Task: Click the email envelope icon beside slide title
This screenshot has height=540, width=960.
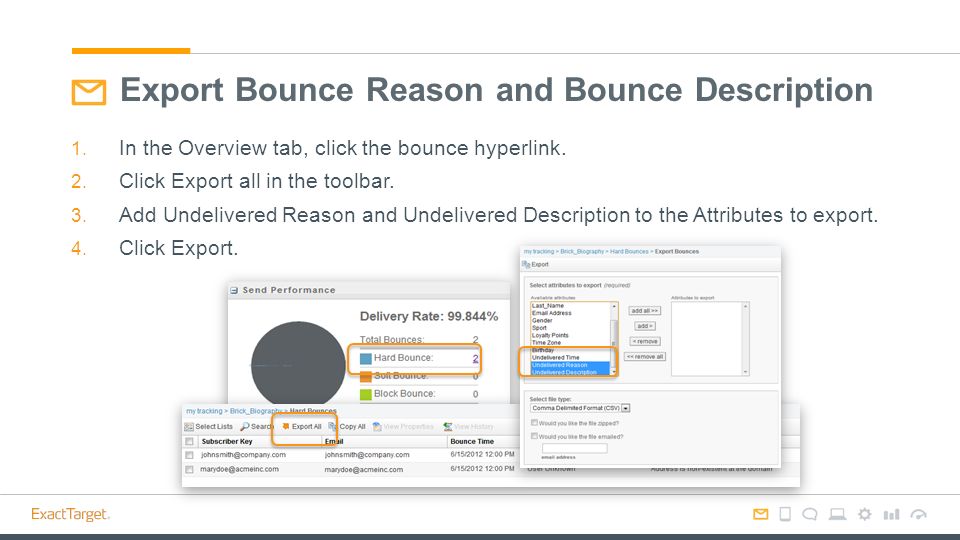Action: point(89,92)
